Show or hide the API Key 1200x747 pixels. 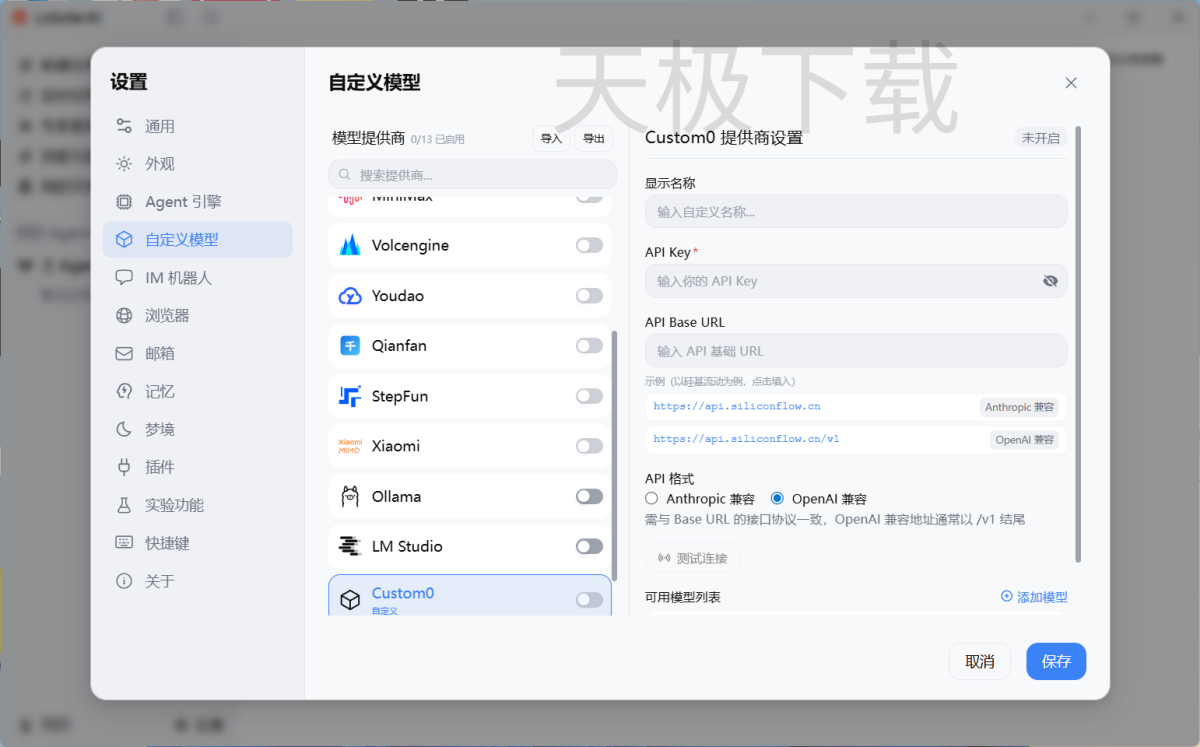point(1050,281)
